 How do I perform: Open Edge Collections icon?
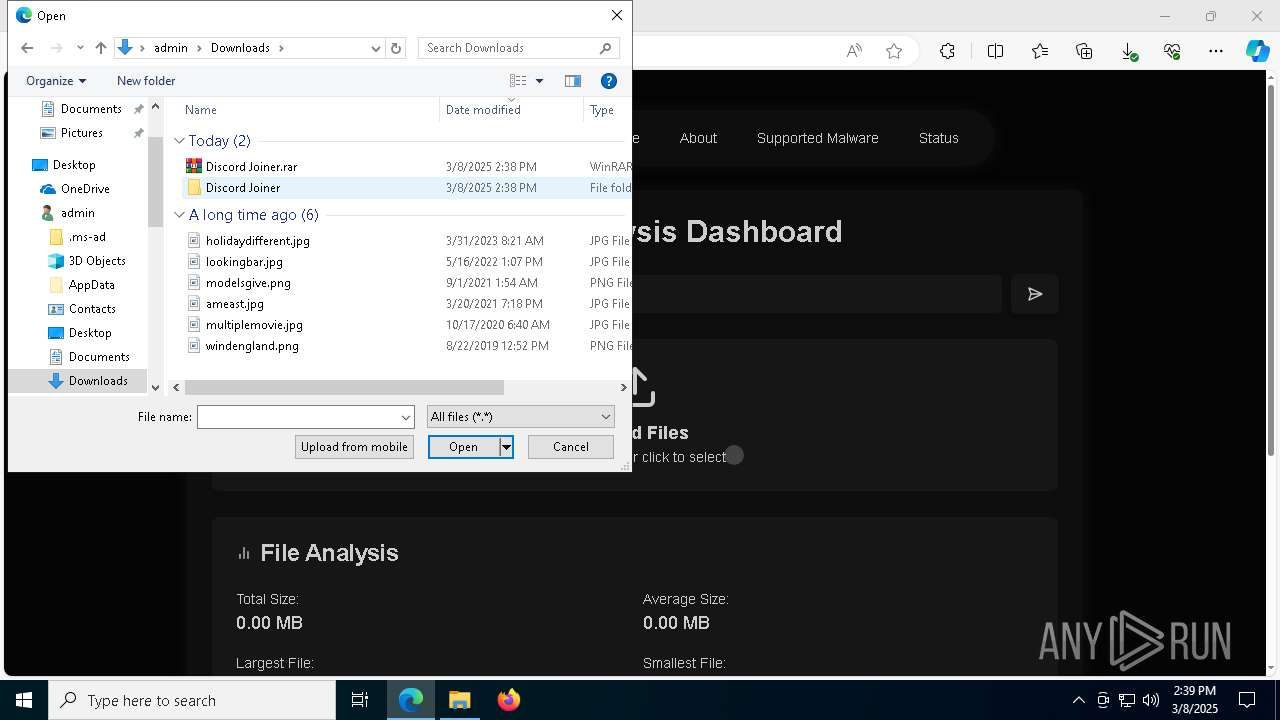pyautogui.click(x=1084, y=51)
